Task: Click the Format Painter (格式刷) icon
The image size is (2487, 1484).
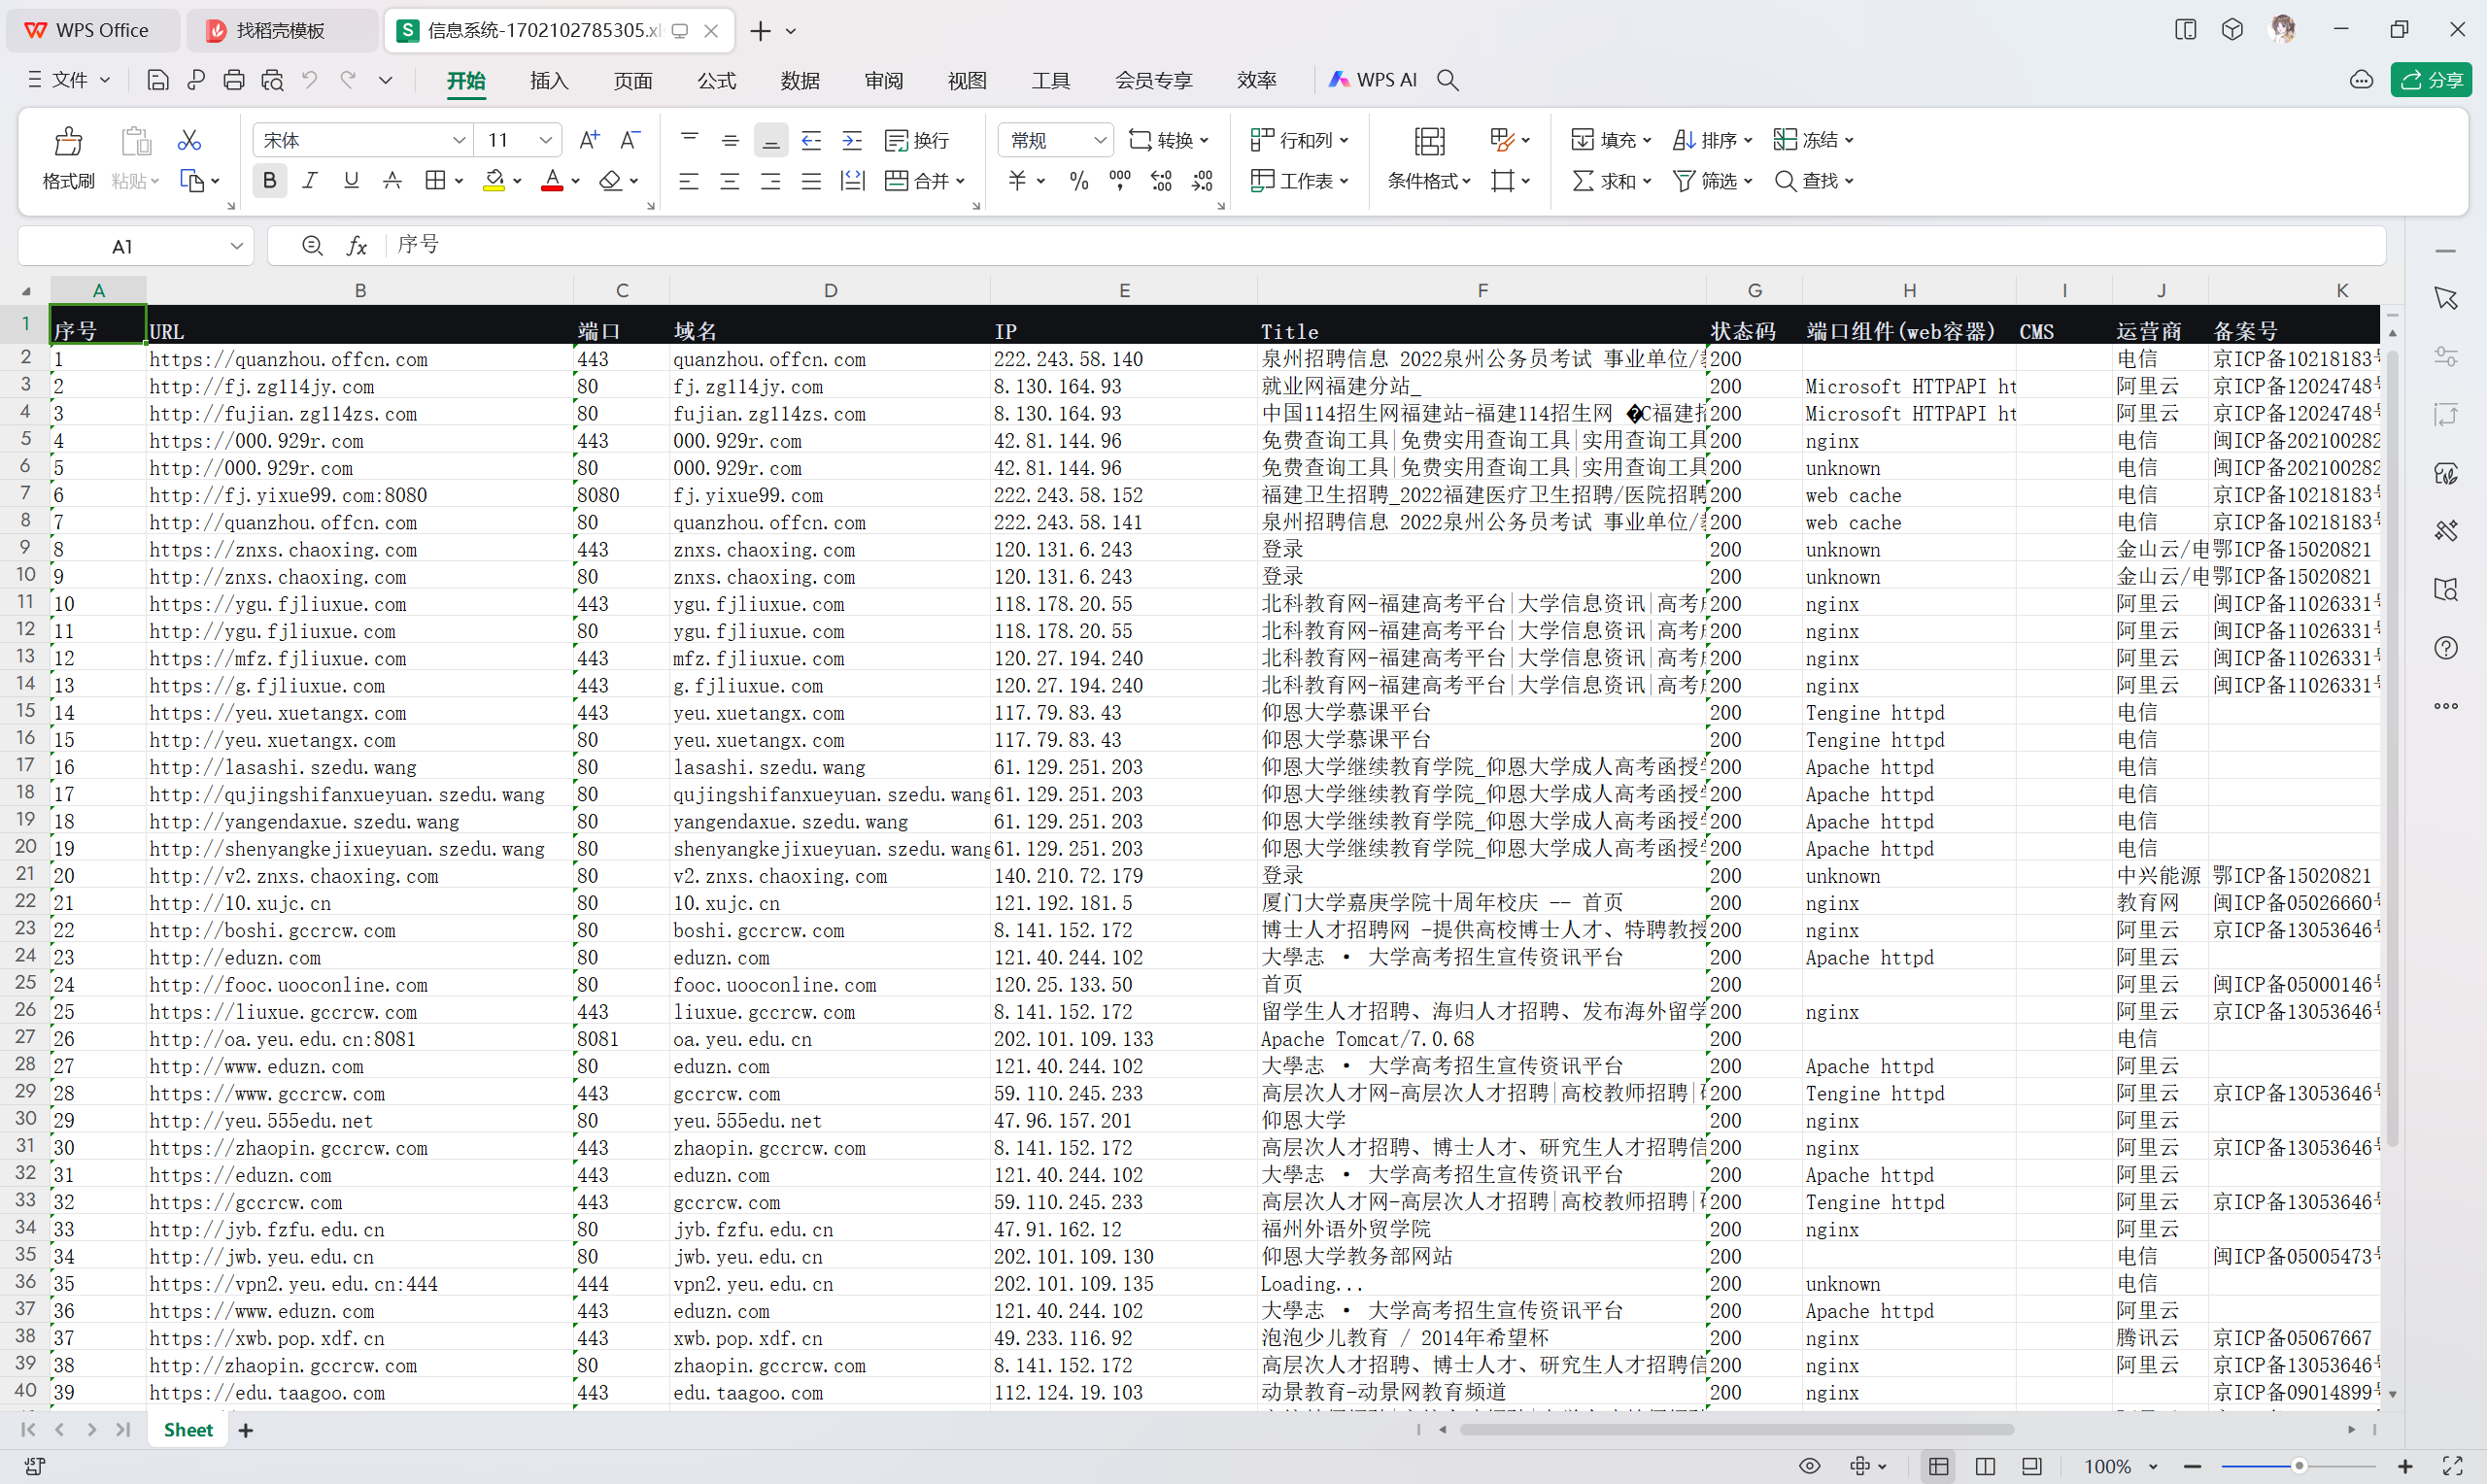Action: click(x=68, y=141)
